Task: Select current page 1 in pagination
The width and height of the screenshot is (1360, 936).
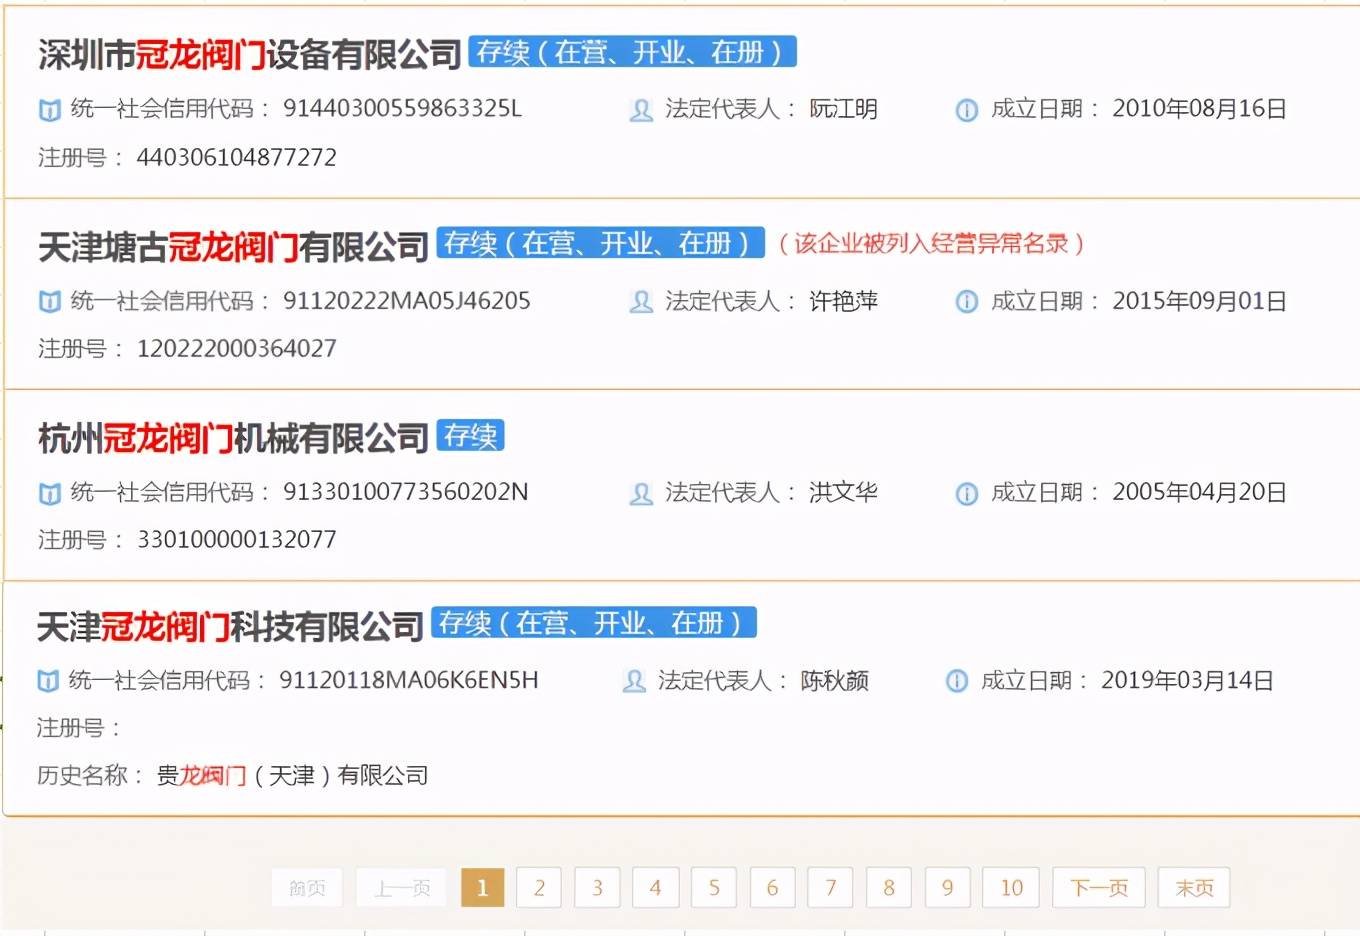Action: coord(482,888)
